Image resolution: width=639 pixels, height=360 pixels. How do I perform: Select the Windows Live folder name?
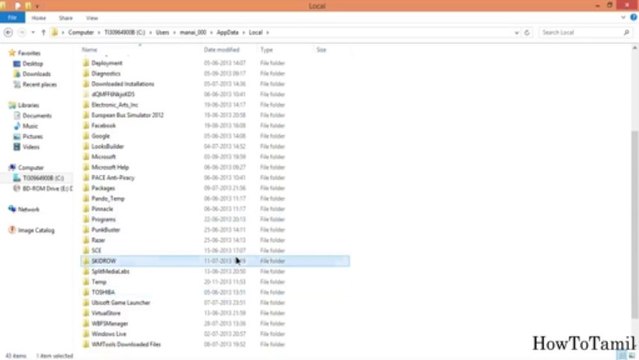(x=108, y=334)
